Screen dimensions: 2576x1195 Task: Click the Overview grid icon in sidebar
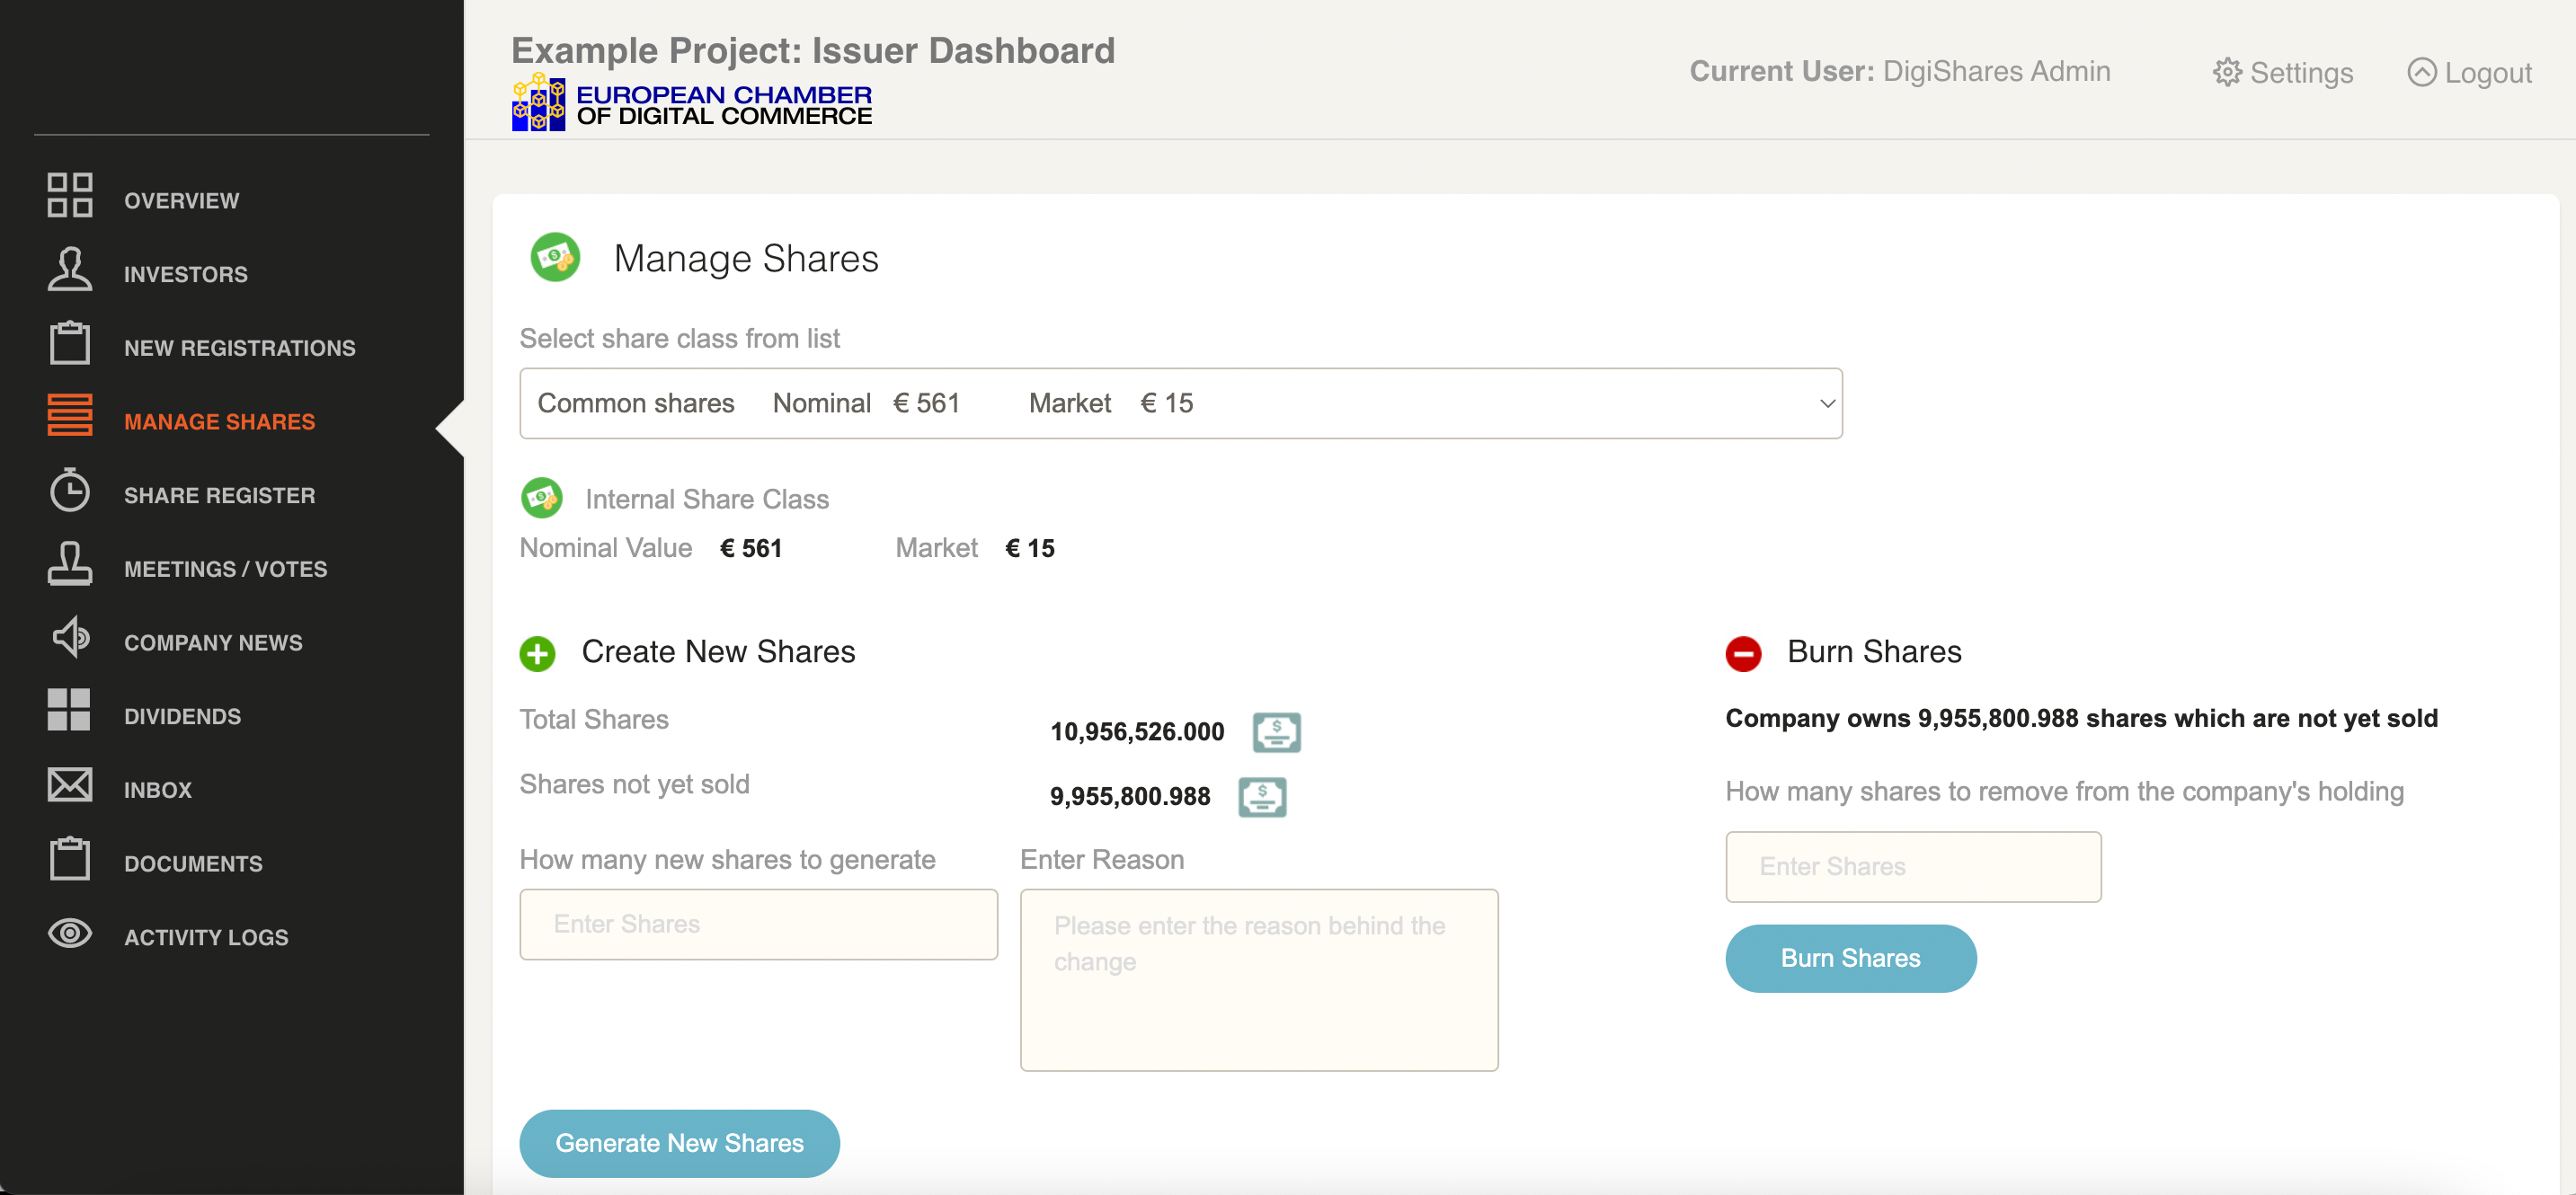pyautogui.click(x=69, y=195)
